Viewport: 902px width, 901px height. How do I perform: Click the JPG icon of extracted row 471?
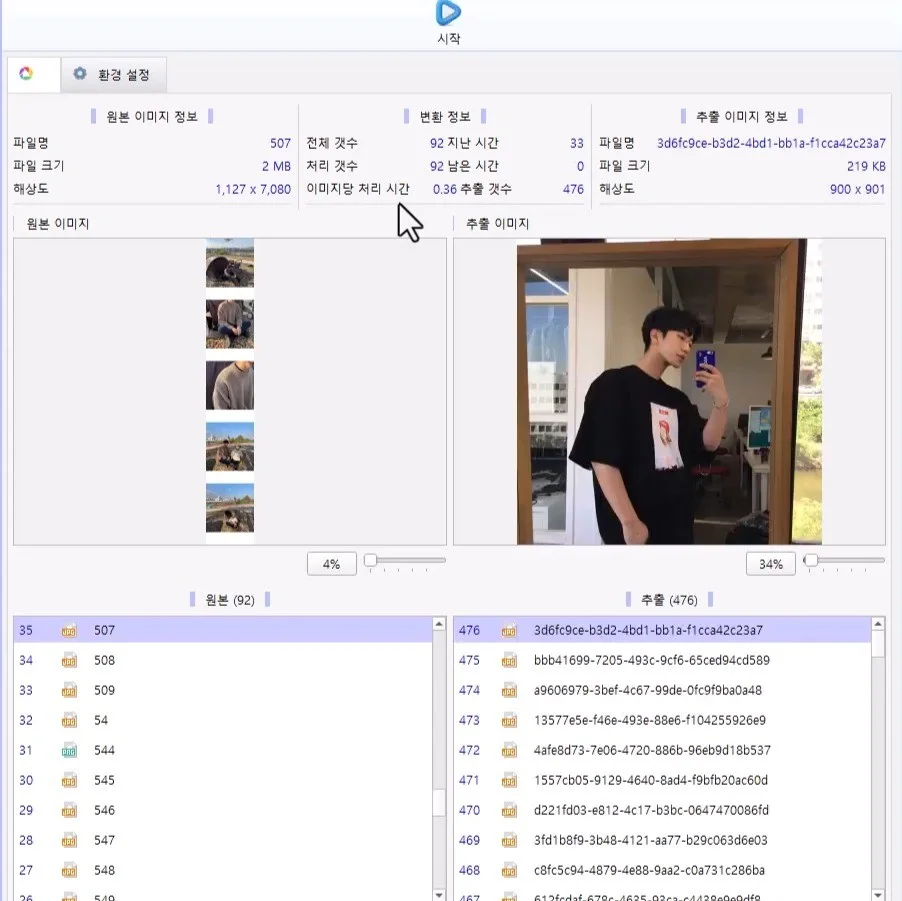coord(509,780)
